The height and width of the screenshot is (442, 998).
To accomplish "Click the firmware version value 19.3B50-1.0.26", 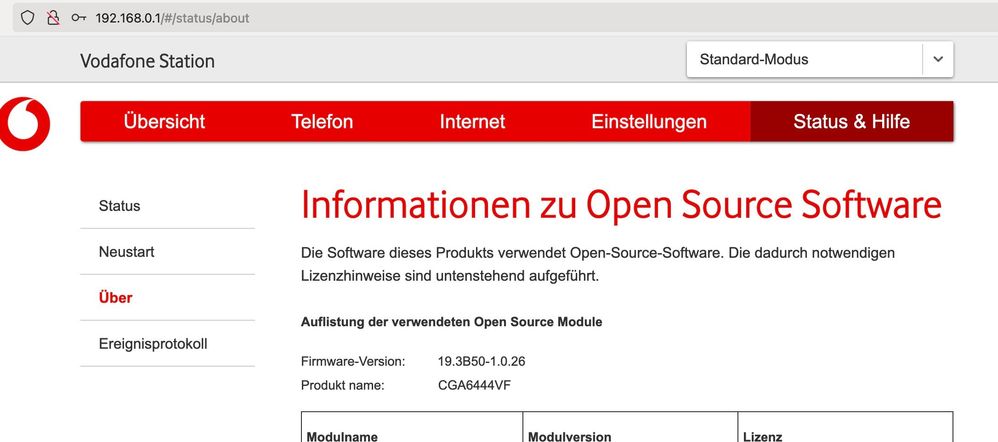I will coord(481,362).
